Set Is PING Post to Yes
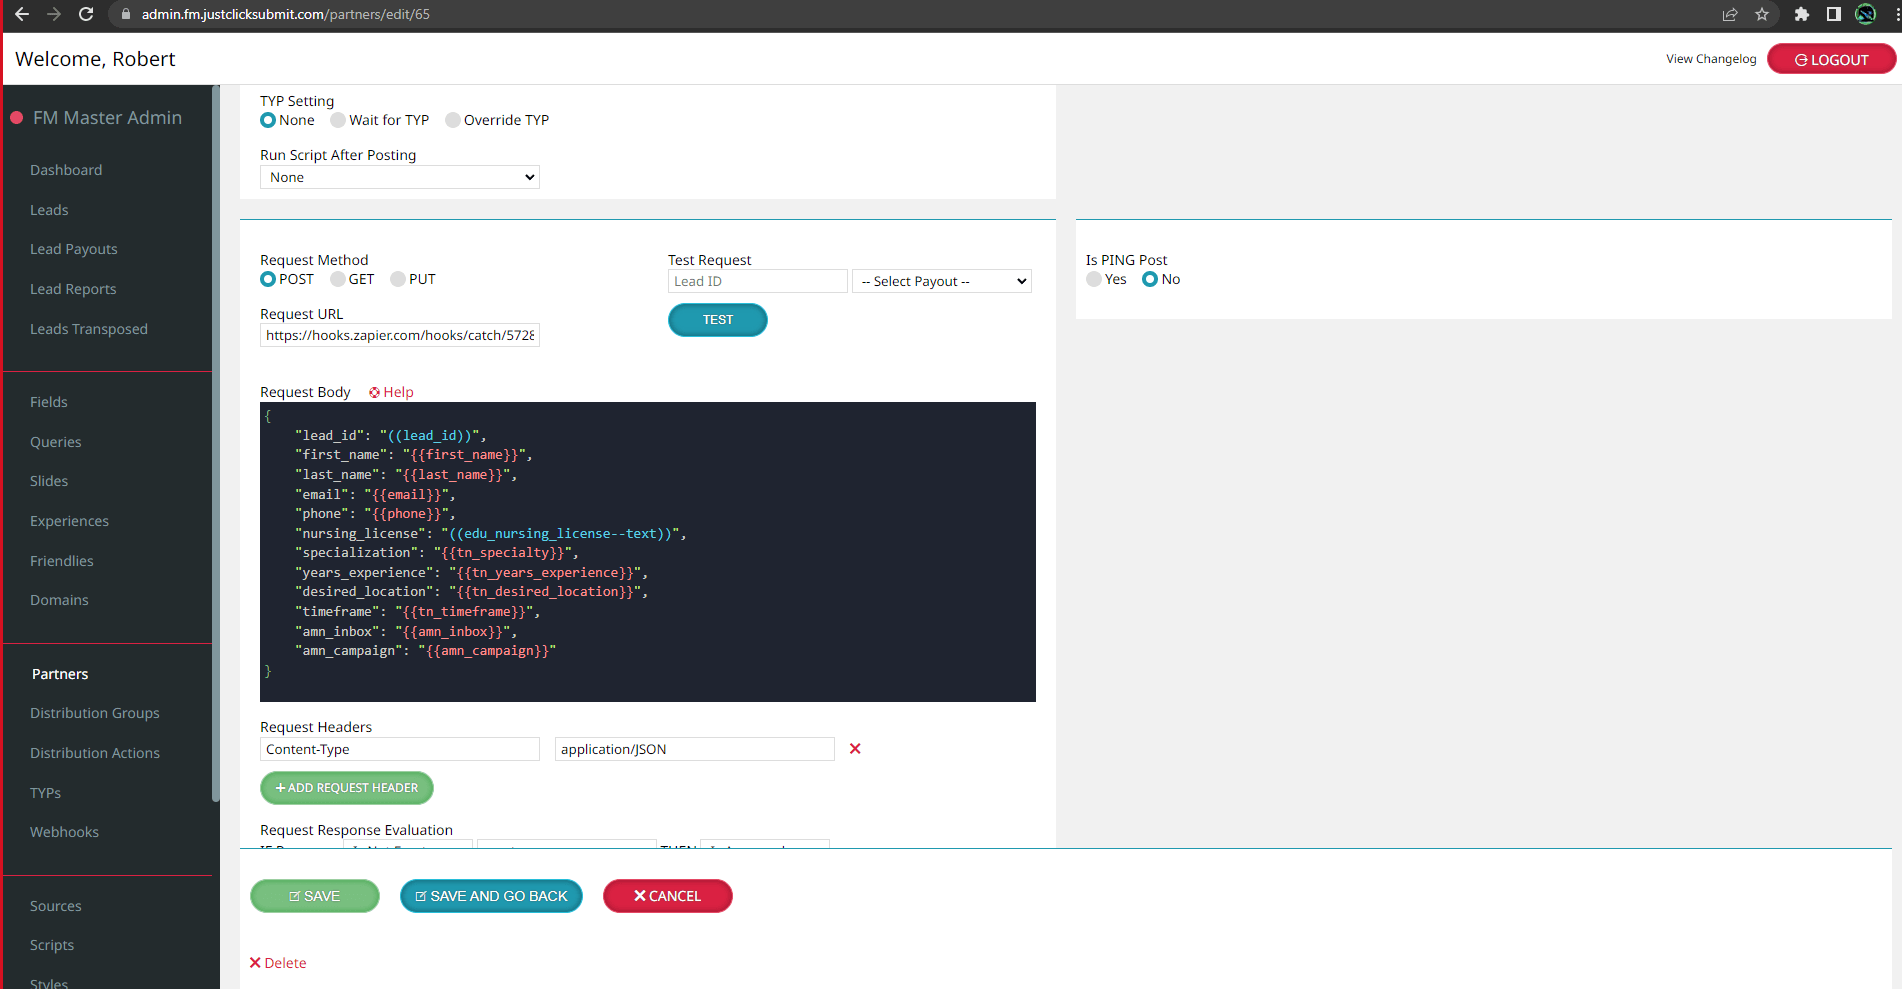 1094,279
